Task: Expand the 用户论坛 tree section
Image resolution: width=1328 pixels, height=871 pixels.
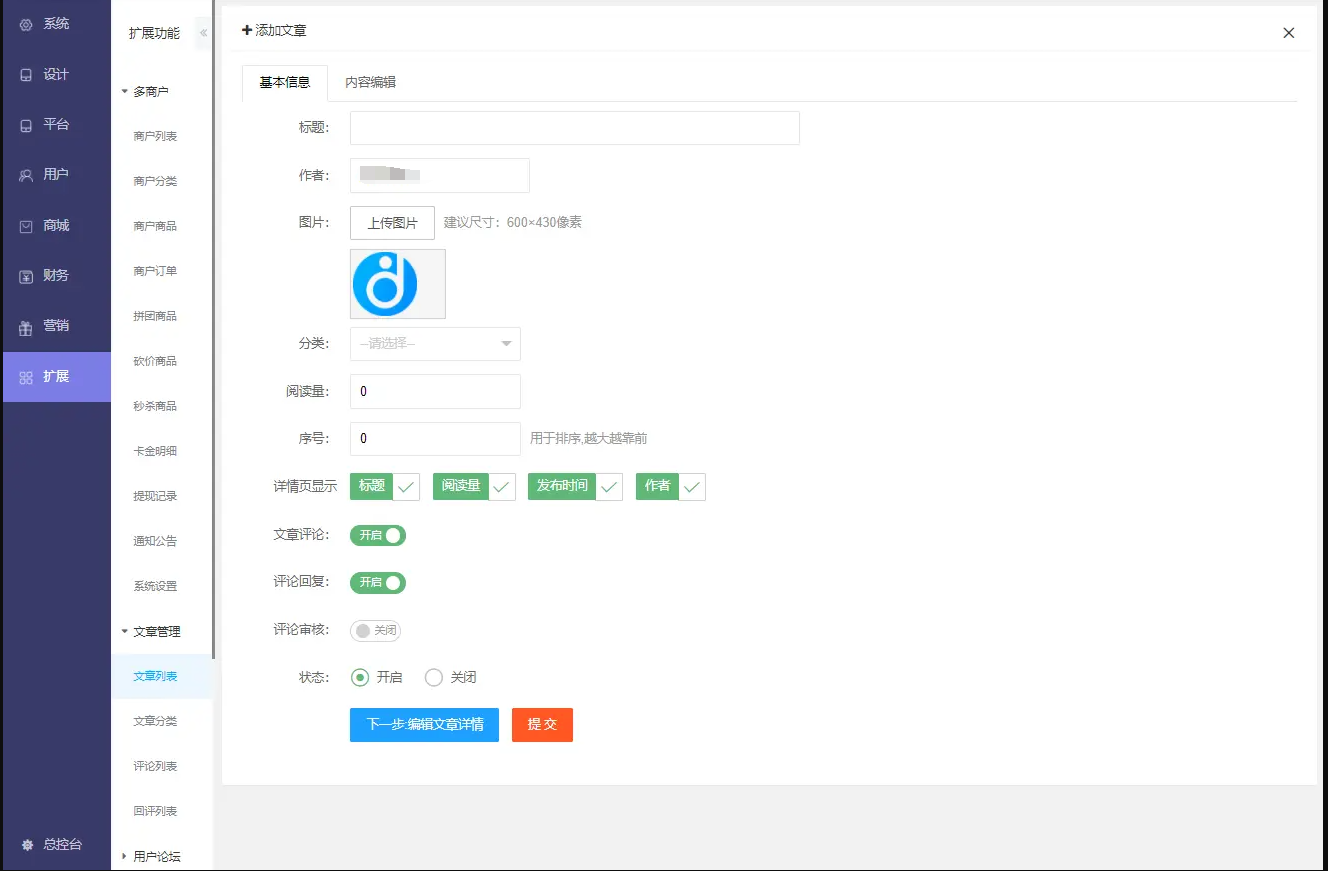Action: point(125,856)
